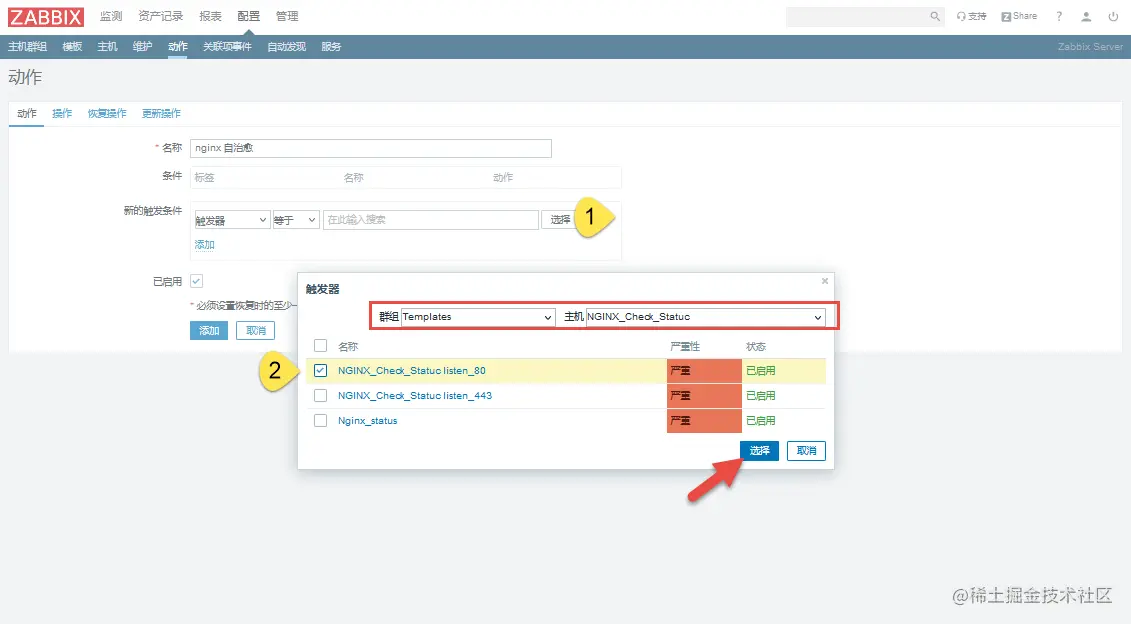Go to 模板 submenu

coord(72,46)
